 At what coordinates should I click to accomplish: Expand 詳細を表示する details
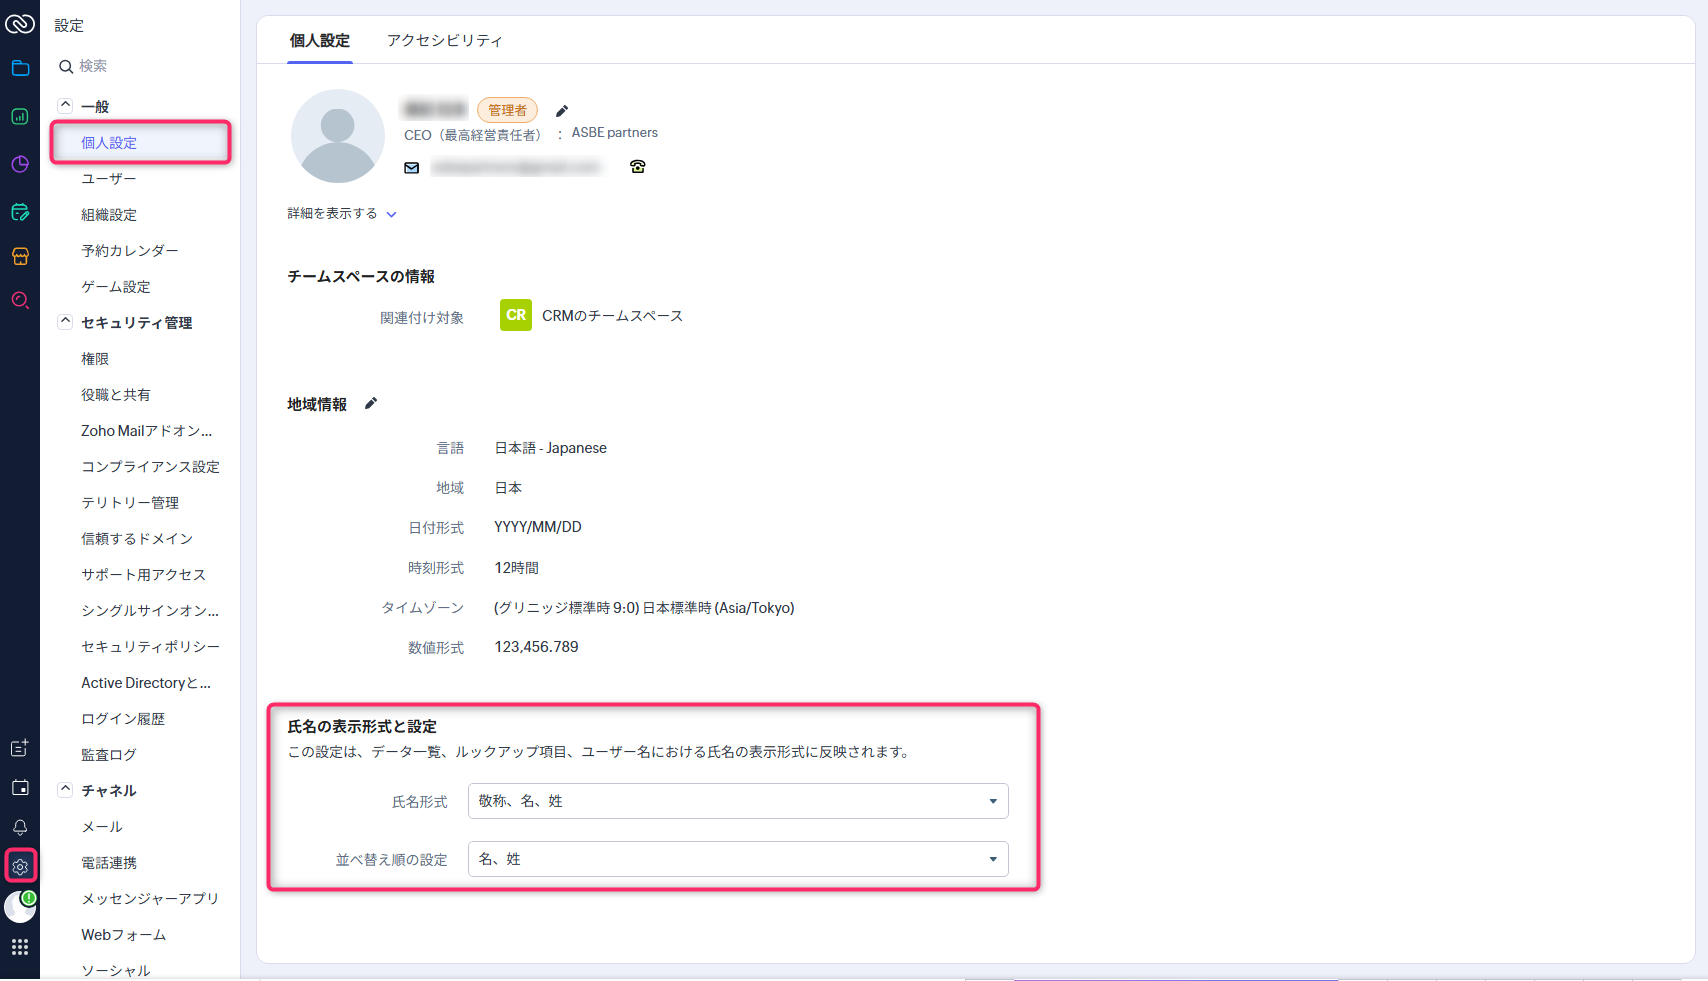pos(342,214)
